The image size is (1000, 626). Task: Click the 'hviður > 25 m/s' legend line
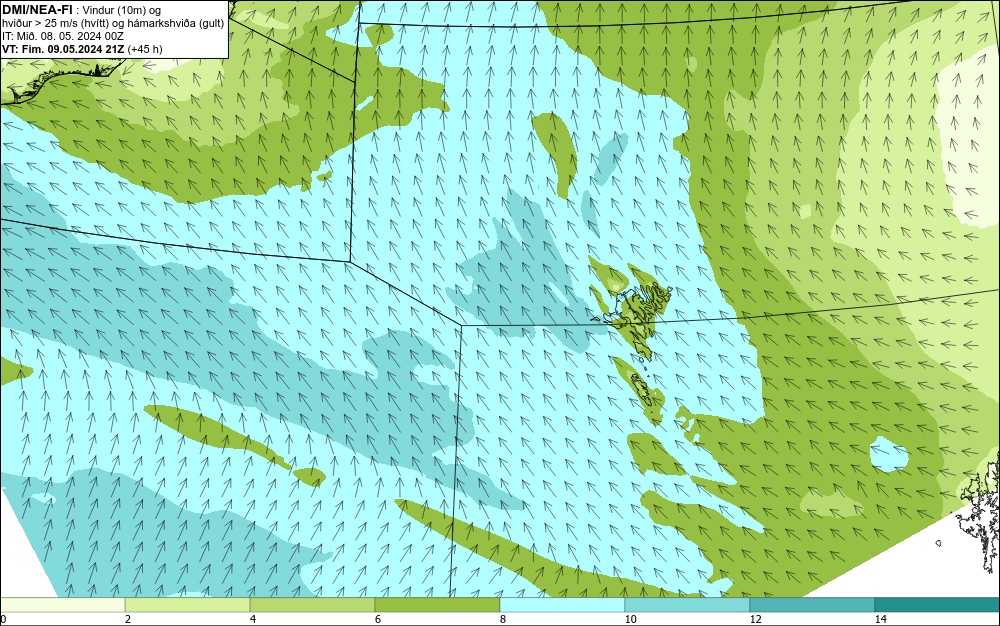click(x=113, y=24)
